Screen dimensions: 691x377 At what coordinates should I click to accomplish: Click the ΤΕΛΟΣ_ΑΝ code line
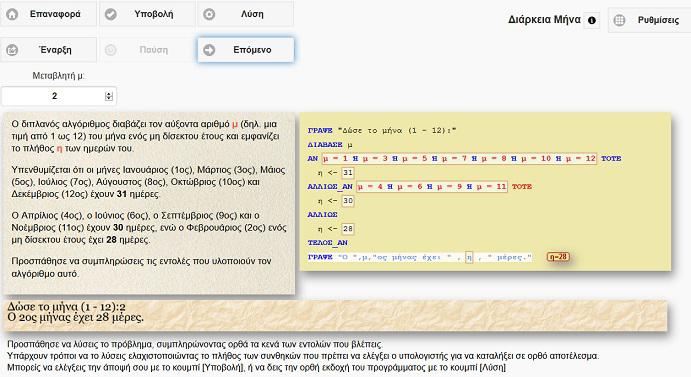click(x=328, y=243)
